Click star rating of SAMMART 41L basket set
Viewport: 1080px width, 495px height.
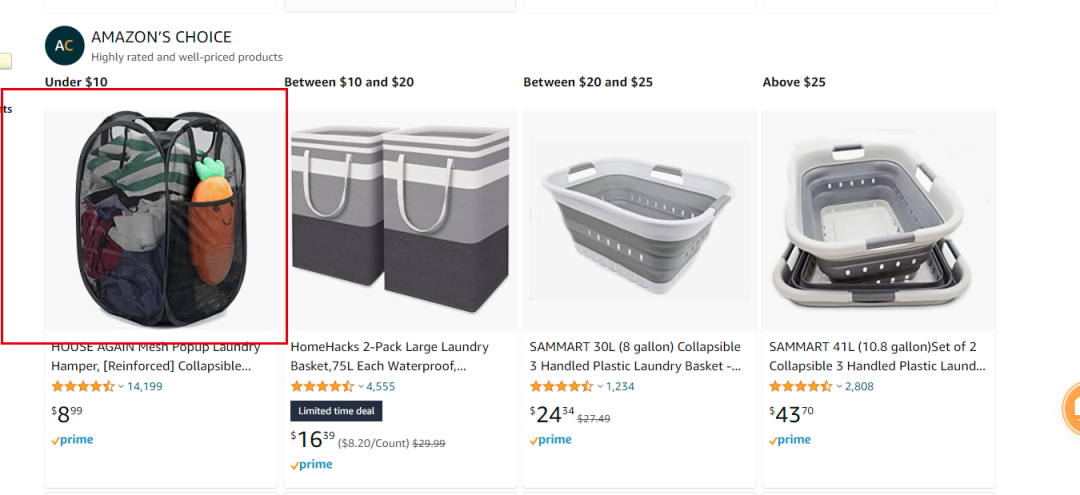pyautogui.click(x=800, y=386)
